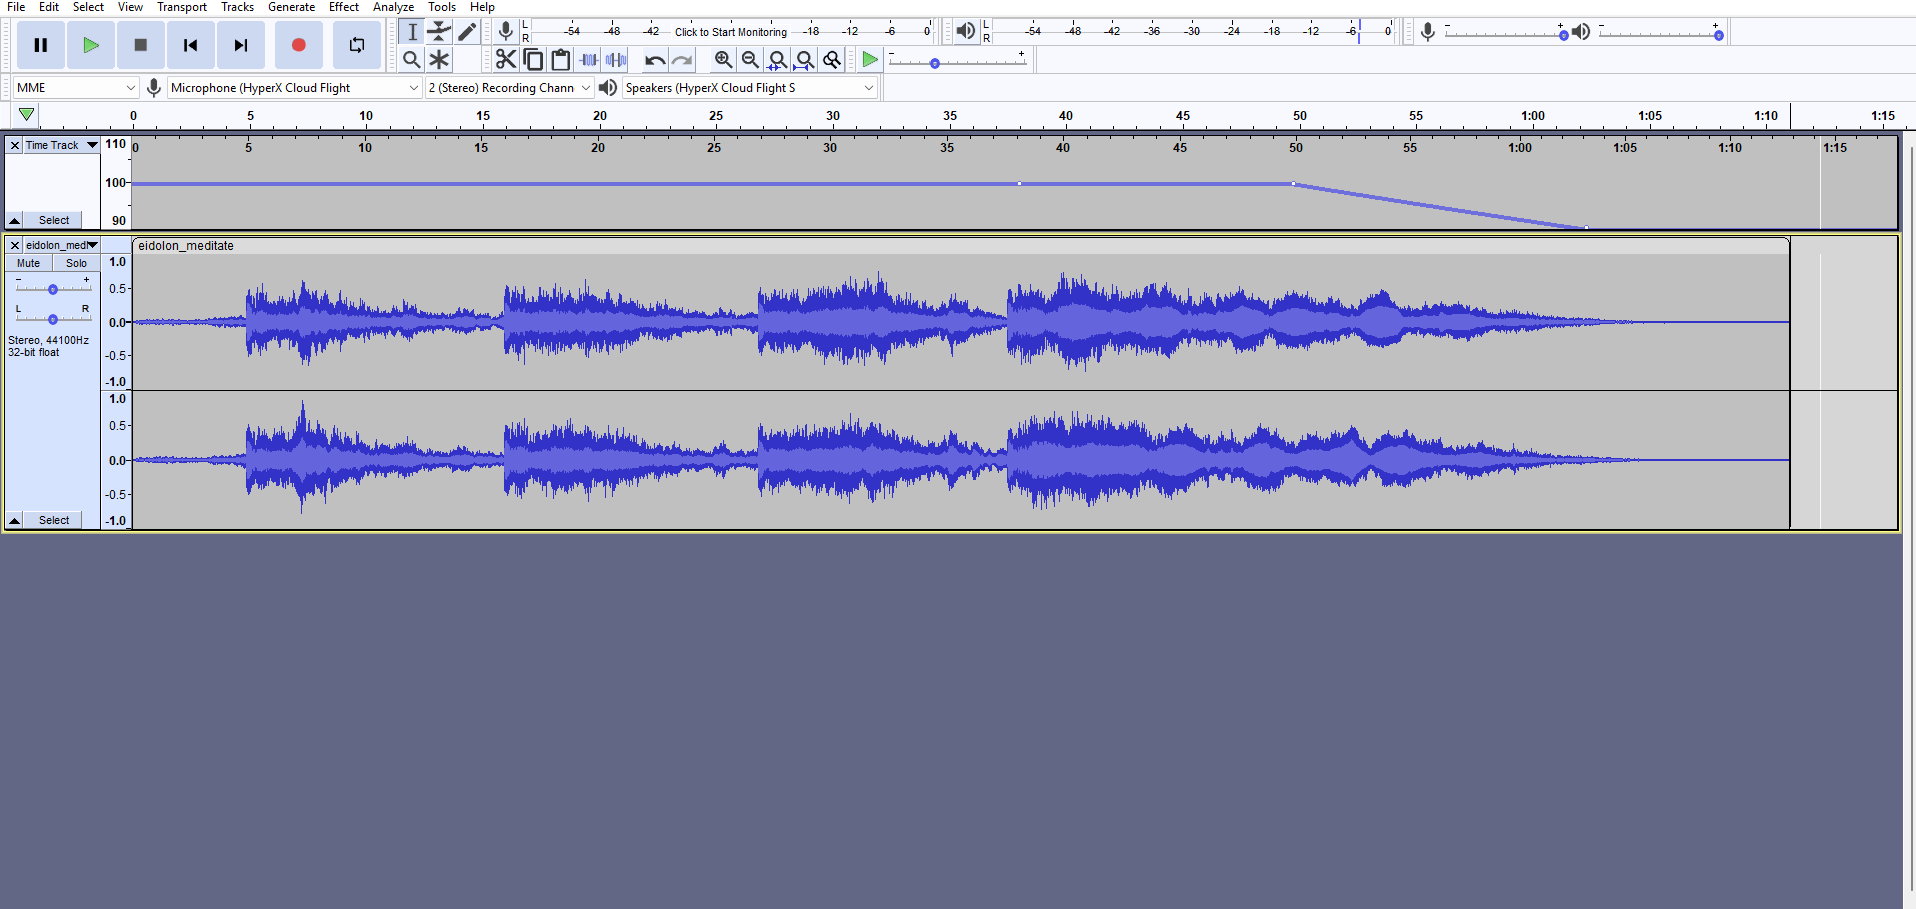Click the Fit selection to width icon
This screenshot has width=1916, height=909.
[777, 60]
